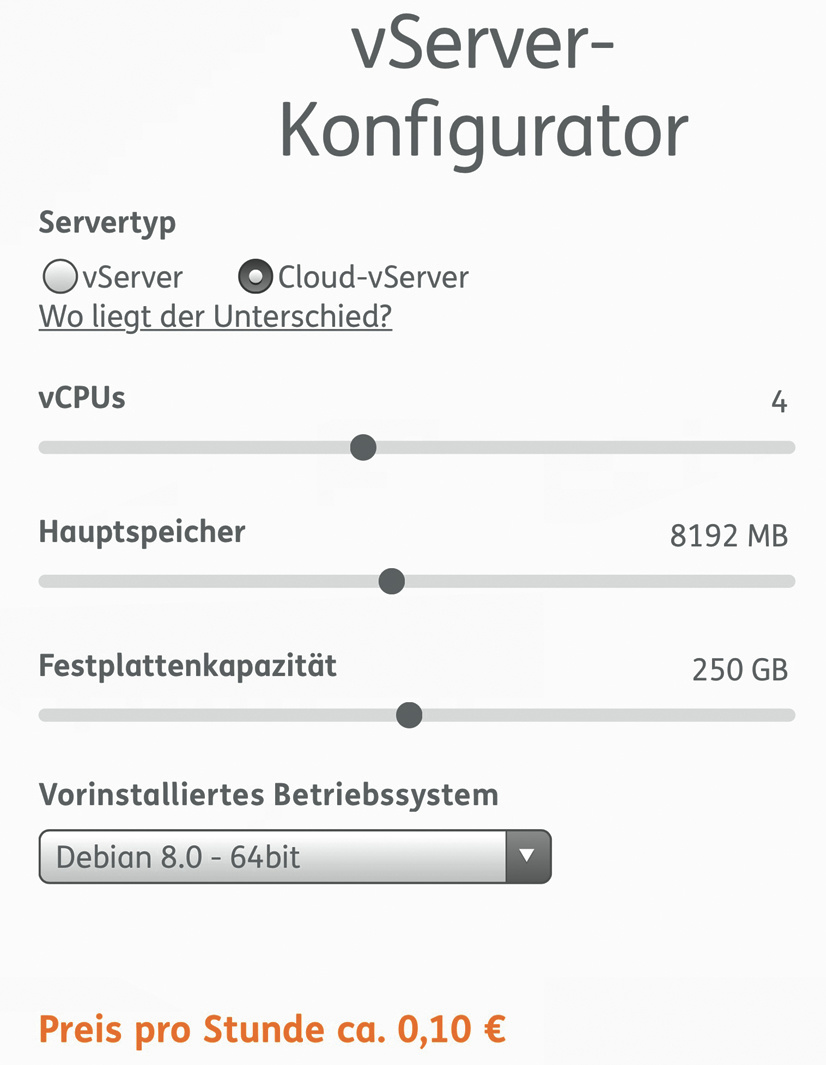Image resolution: width=826 pixels, height=1065 pixels.
Task: Click the '8192 MB' memory value
Action: (x=728, y=536)
